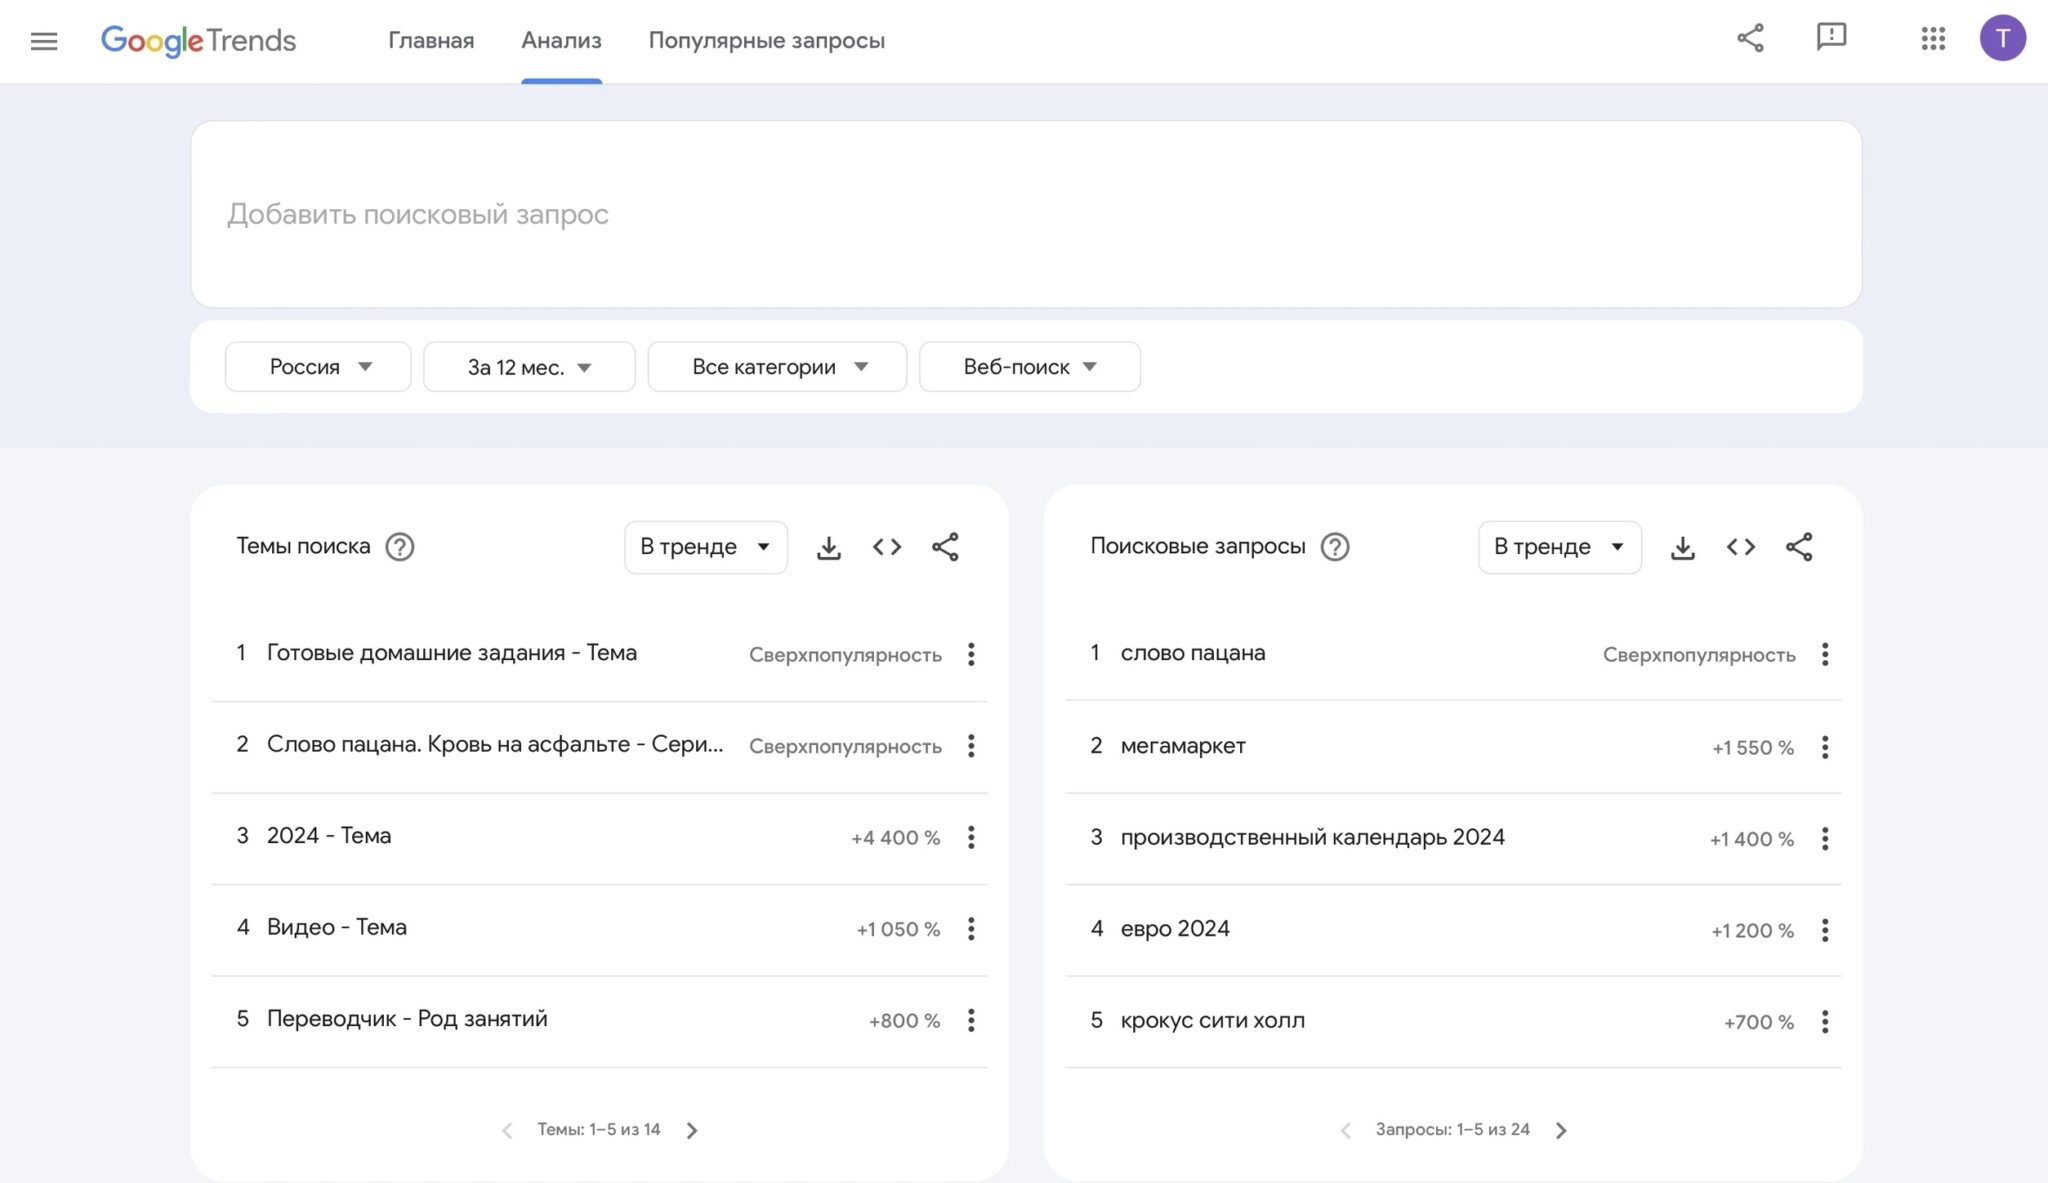
Task: Embed the search topics widget
Action: [887, 547]
